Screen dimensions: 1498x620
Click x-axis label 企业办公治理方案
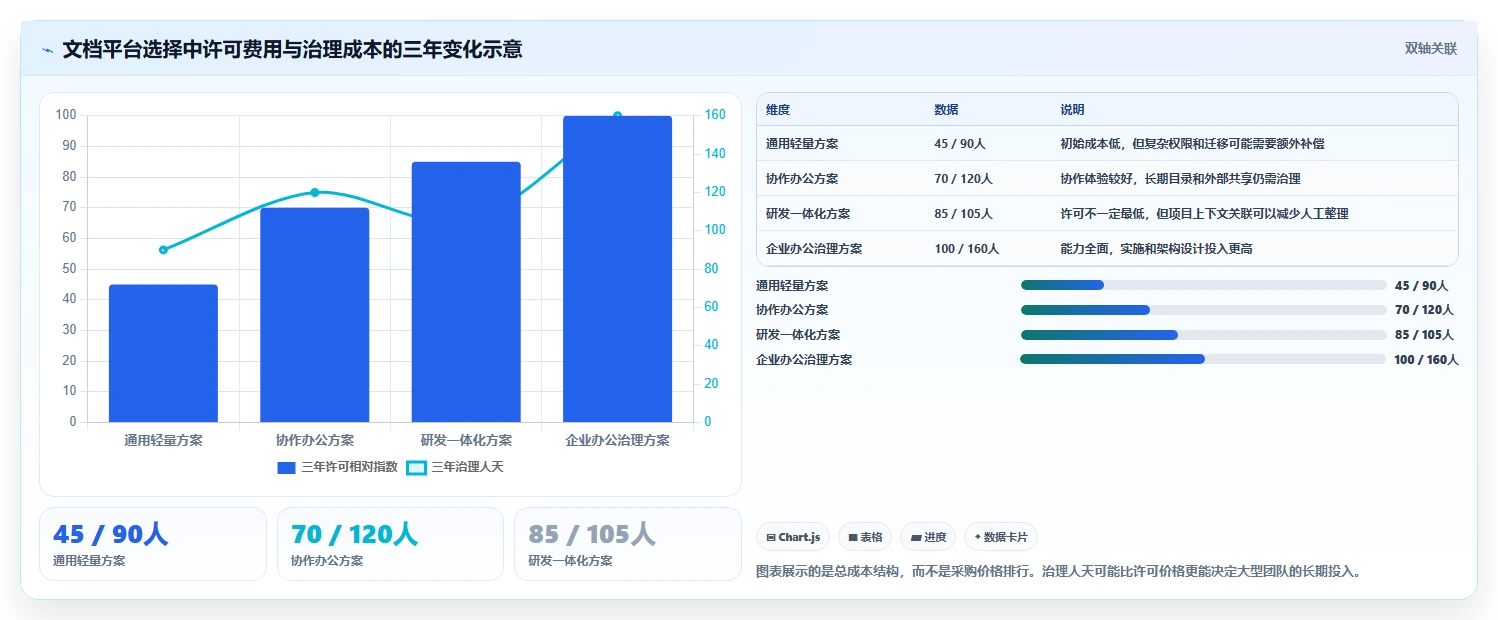617,440
